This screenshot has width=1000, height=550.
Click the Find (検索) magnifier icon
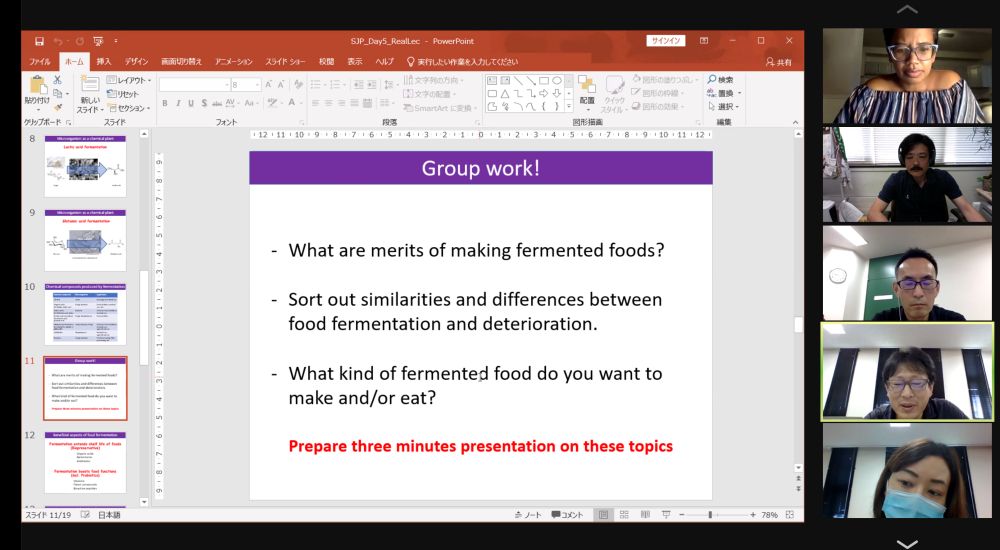[x=712, y=79]
